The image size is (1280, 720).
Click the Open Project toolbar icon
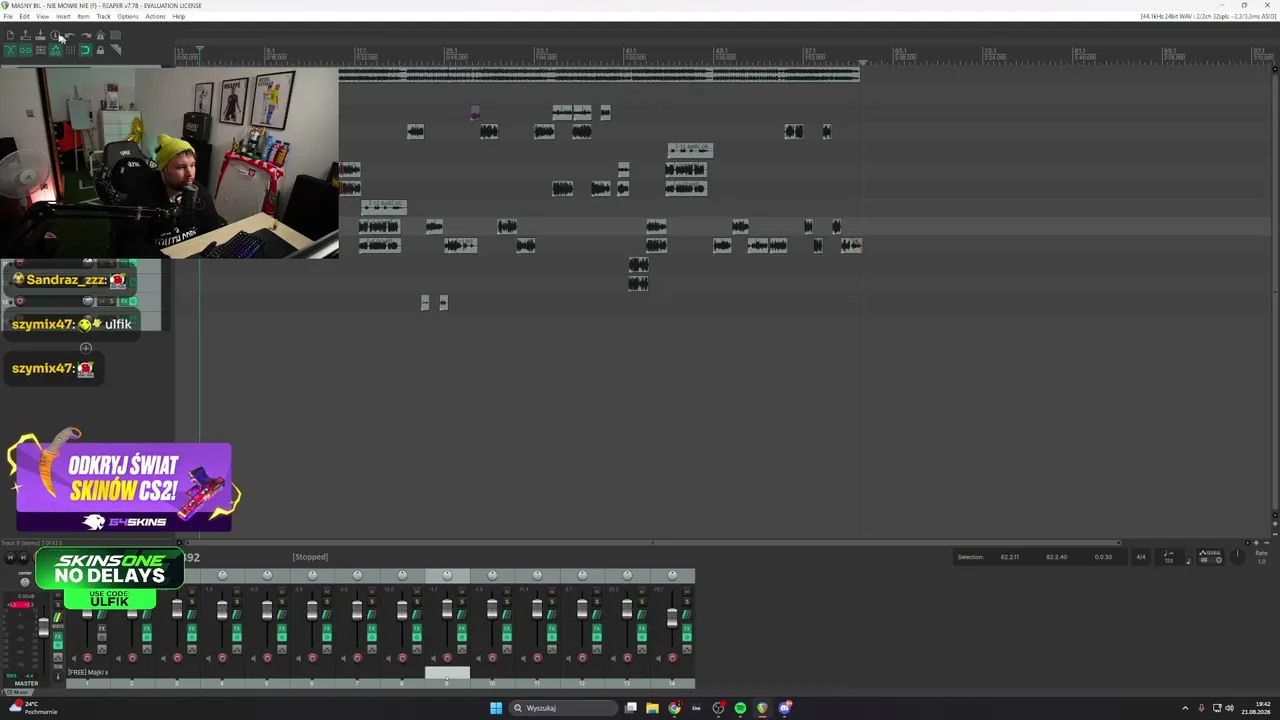click(25, 36)
